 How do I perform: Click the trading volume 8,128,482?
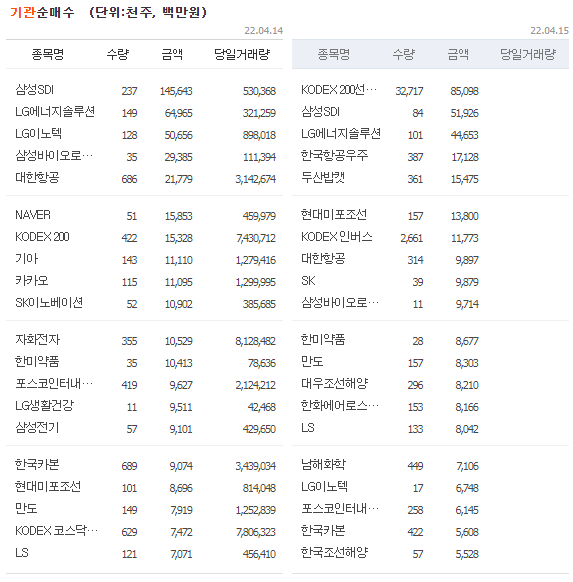255,341
